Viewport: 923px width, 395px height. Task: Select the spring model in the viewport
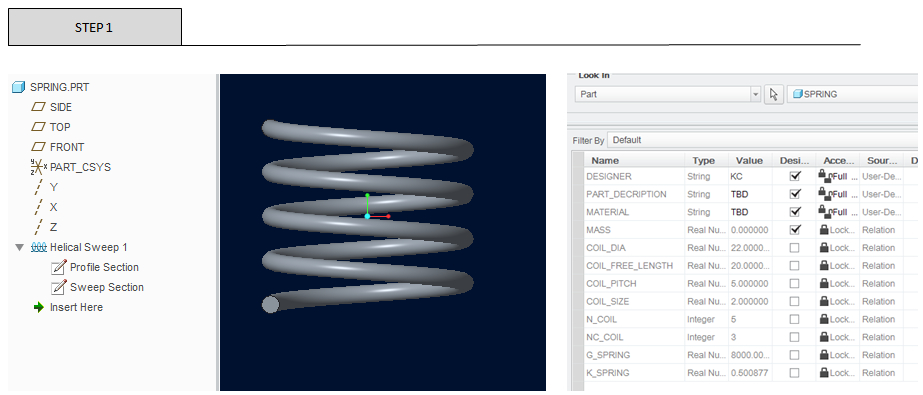pyautogui.click(x=368, y=216)
